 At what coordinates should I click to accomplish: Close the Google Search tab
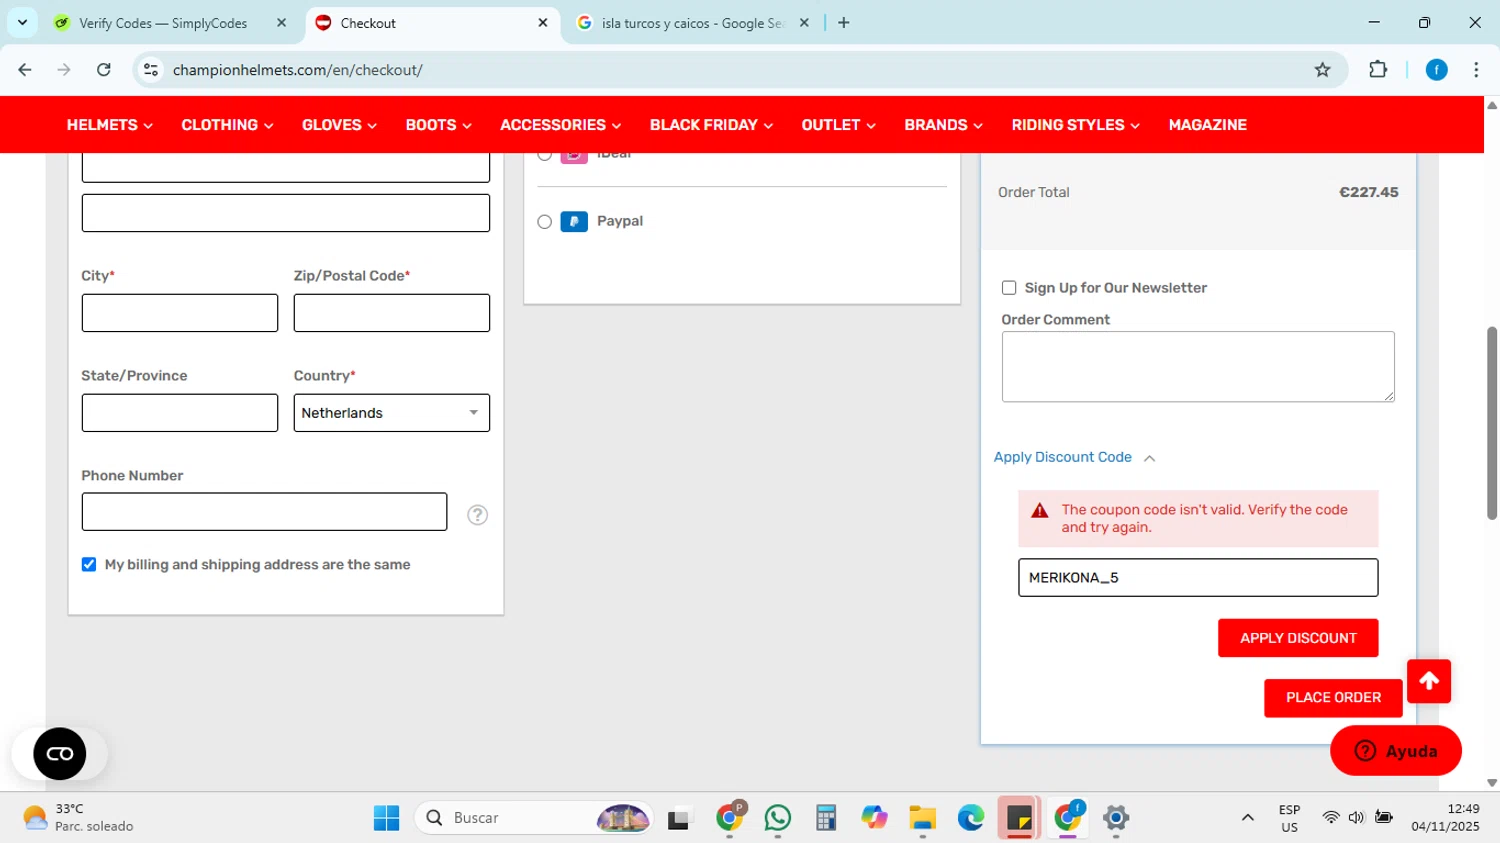804,23
